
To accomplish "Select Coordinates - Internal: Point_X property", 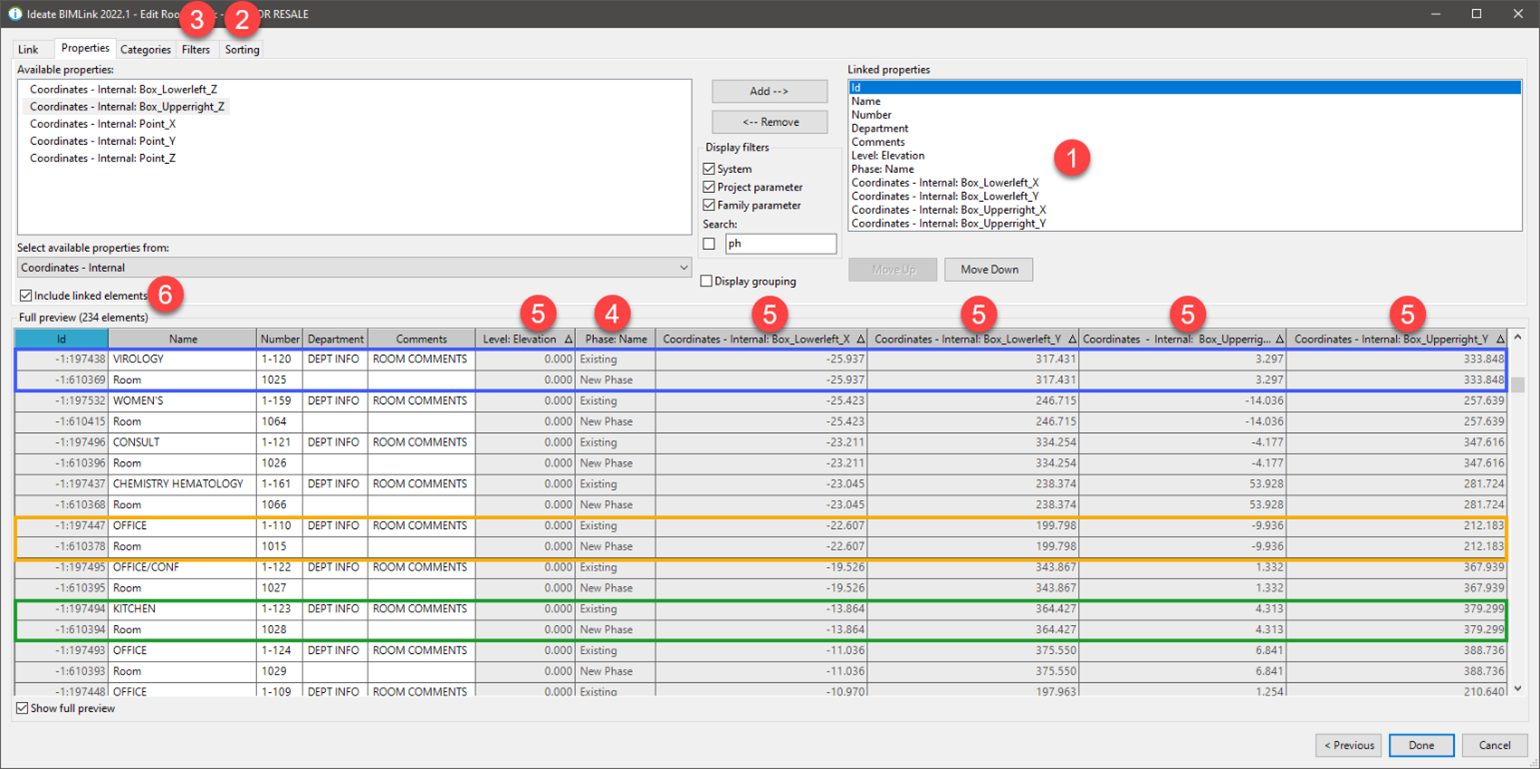I will click(x=103, y=123).
